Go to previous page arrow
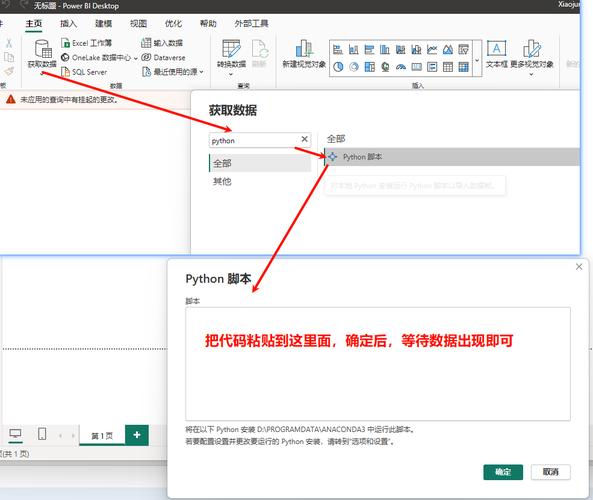This screenshot has height=500, width=593. [x=61, y=436]
